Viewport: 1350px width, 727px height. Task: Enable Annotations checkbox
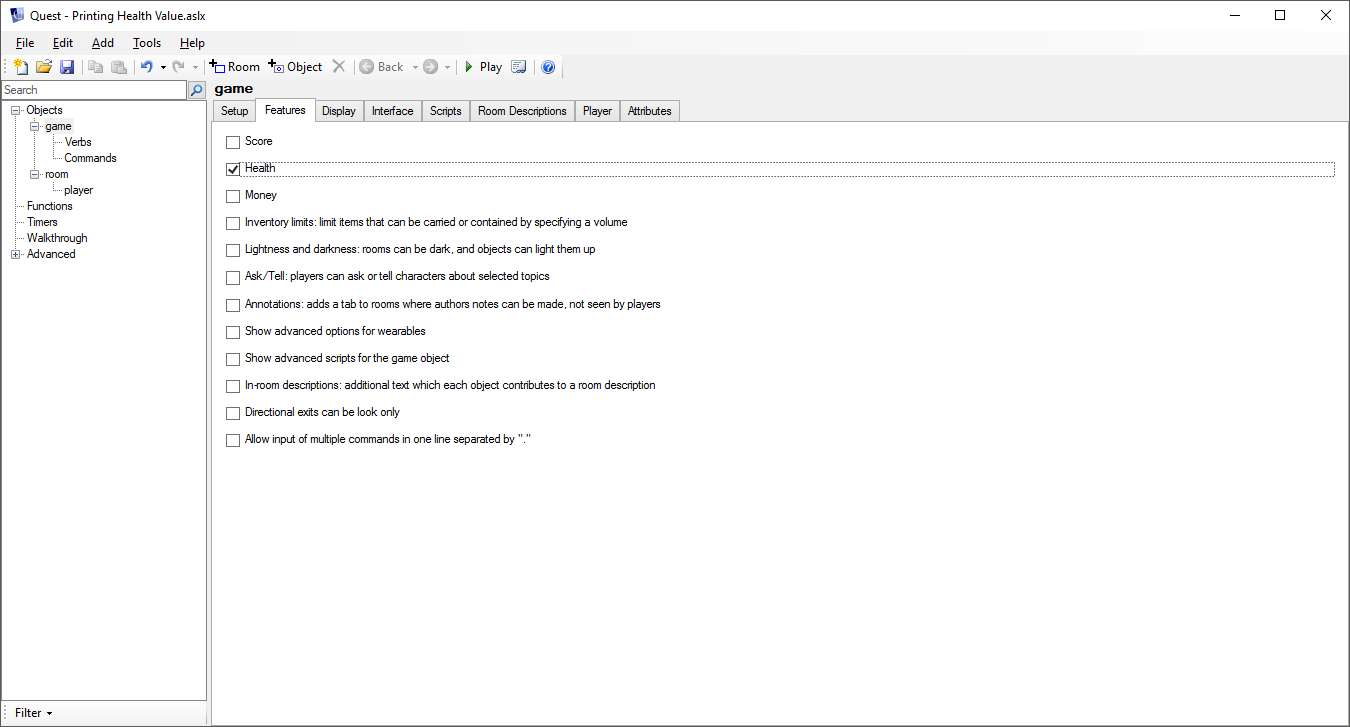pos(233,305)
